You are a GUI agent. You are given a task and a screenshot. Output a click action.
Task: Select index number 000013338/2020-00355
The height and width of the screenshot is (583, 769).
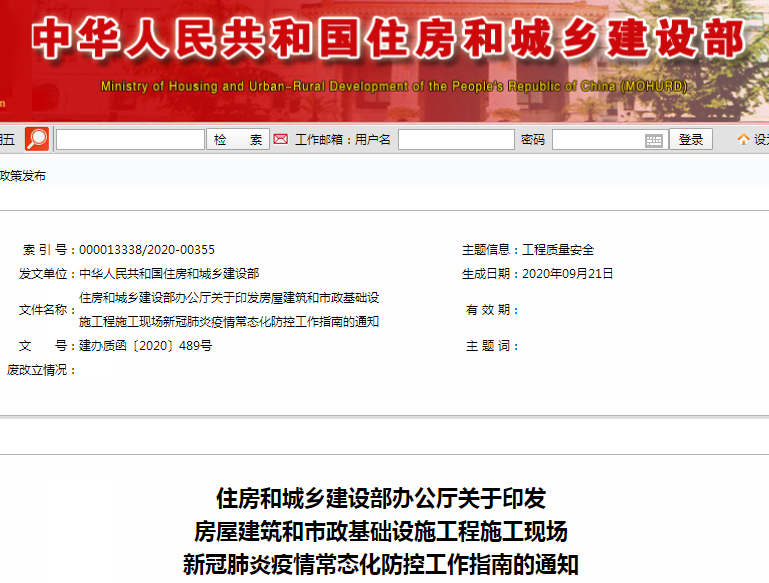(x=147, y=250)
